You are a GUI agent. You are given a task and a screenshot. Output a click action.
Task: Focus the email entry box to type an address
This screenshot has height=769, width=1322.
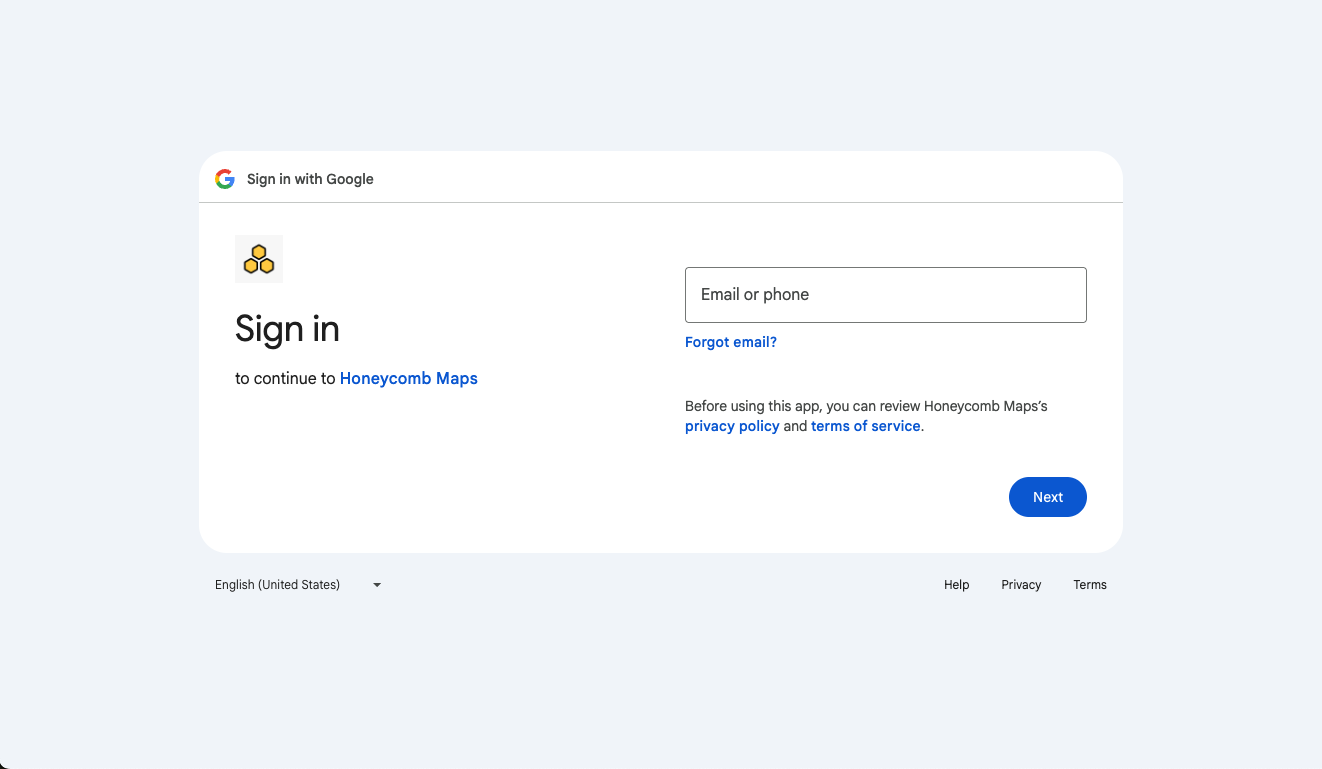885,294
